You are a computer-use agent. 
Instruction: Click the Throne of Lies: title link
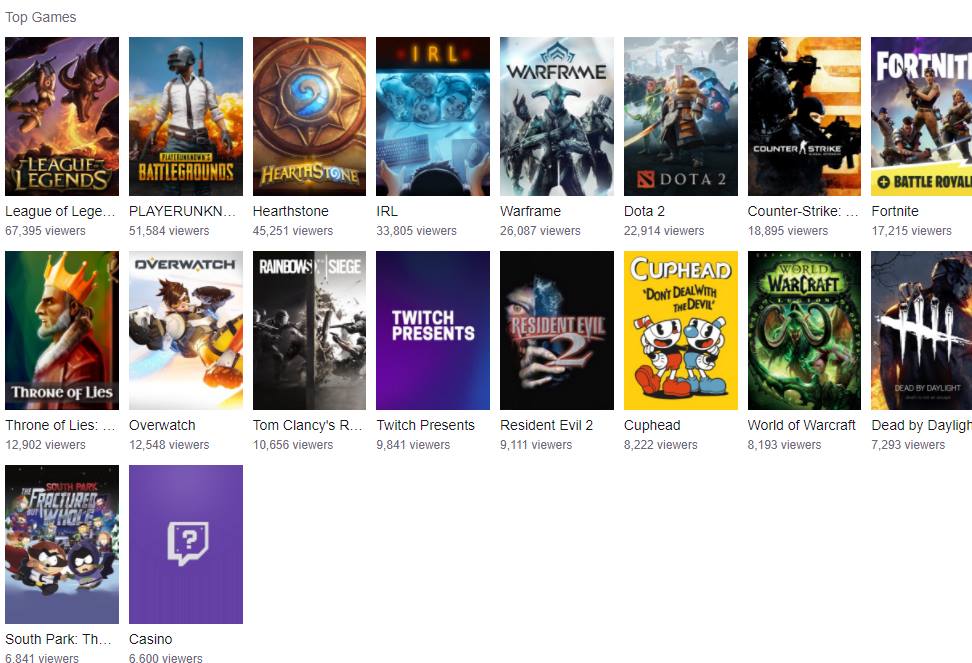(60, 426)
